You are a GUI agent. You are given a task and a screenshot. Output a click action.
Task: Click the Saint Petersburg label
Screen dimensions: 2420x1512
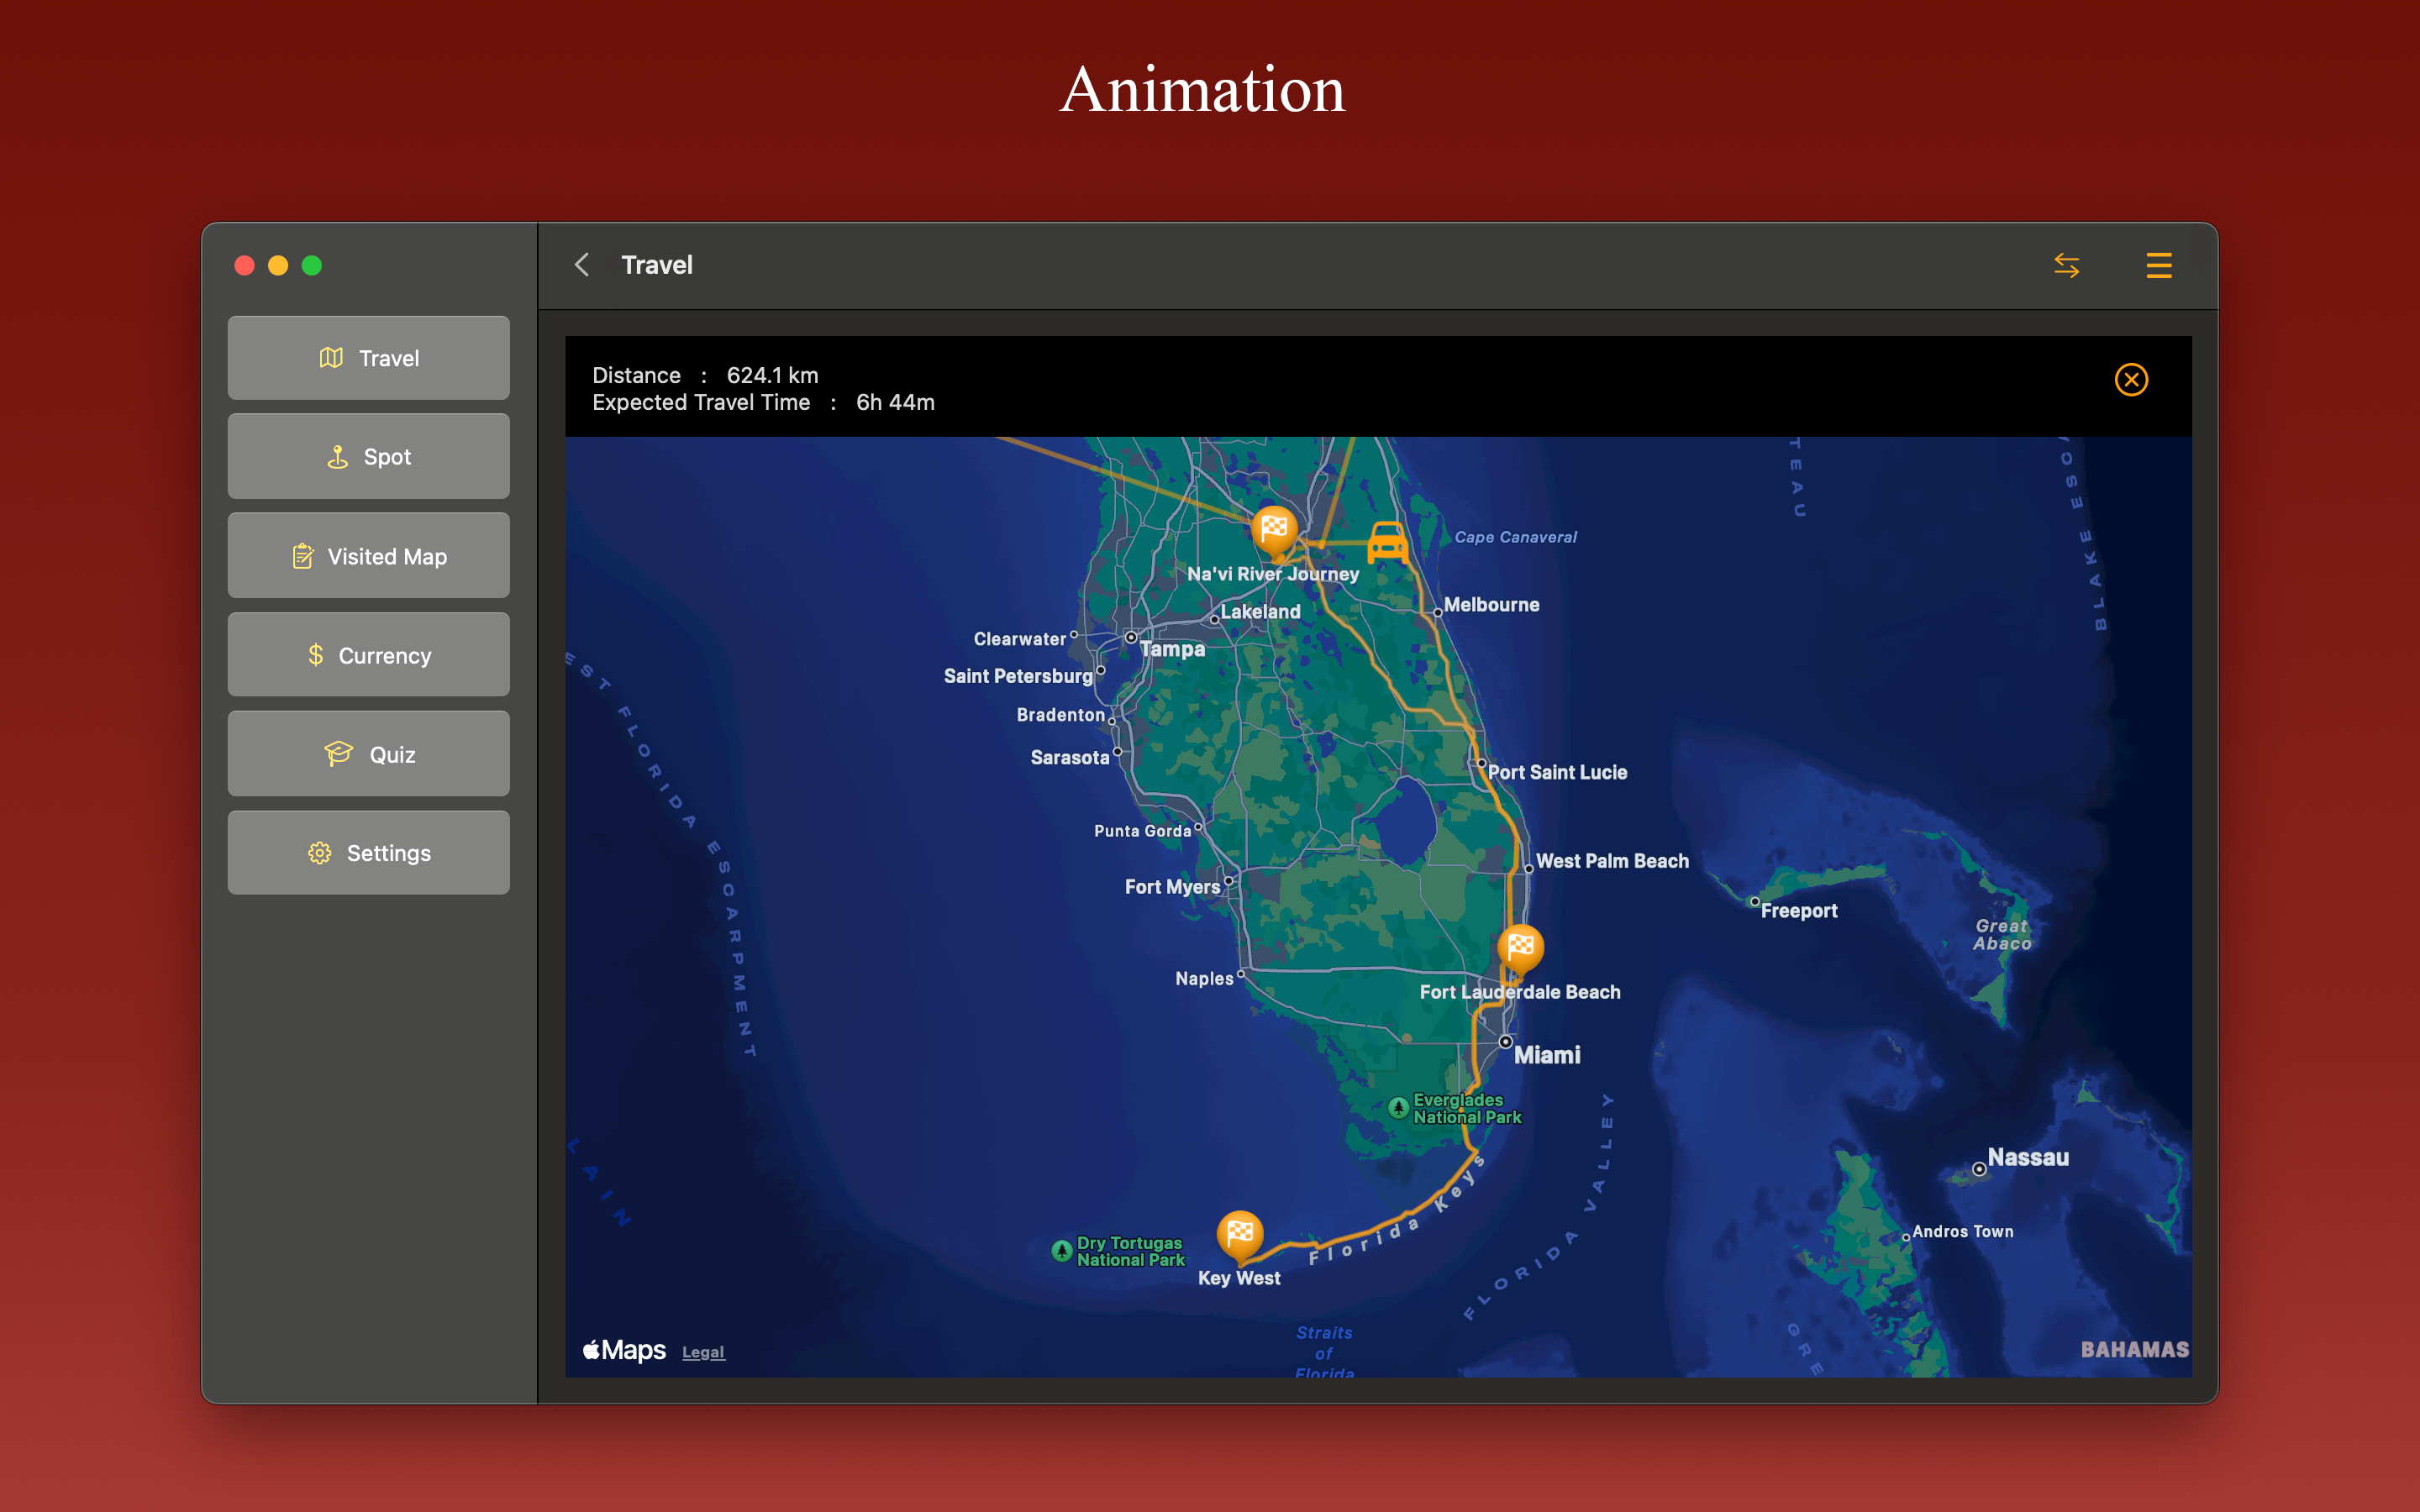point(1018,676)
